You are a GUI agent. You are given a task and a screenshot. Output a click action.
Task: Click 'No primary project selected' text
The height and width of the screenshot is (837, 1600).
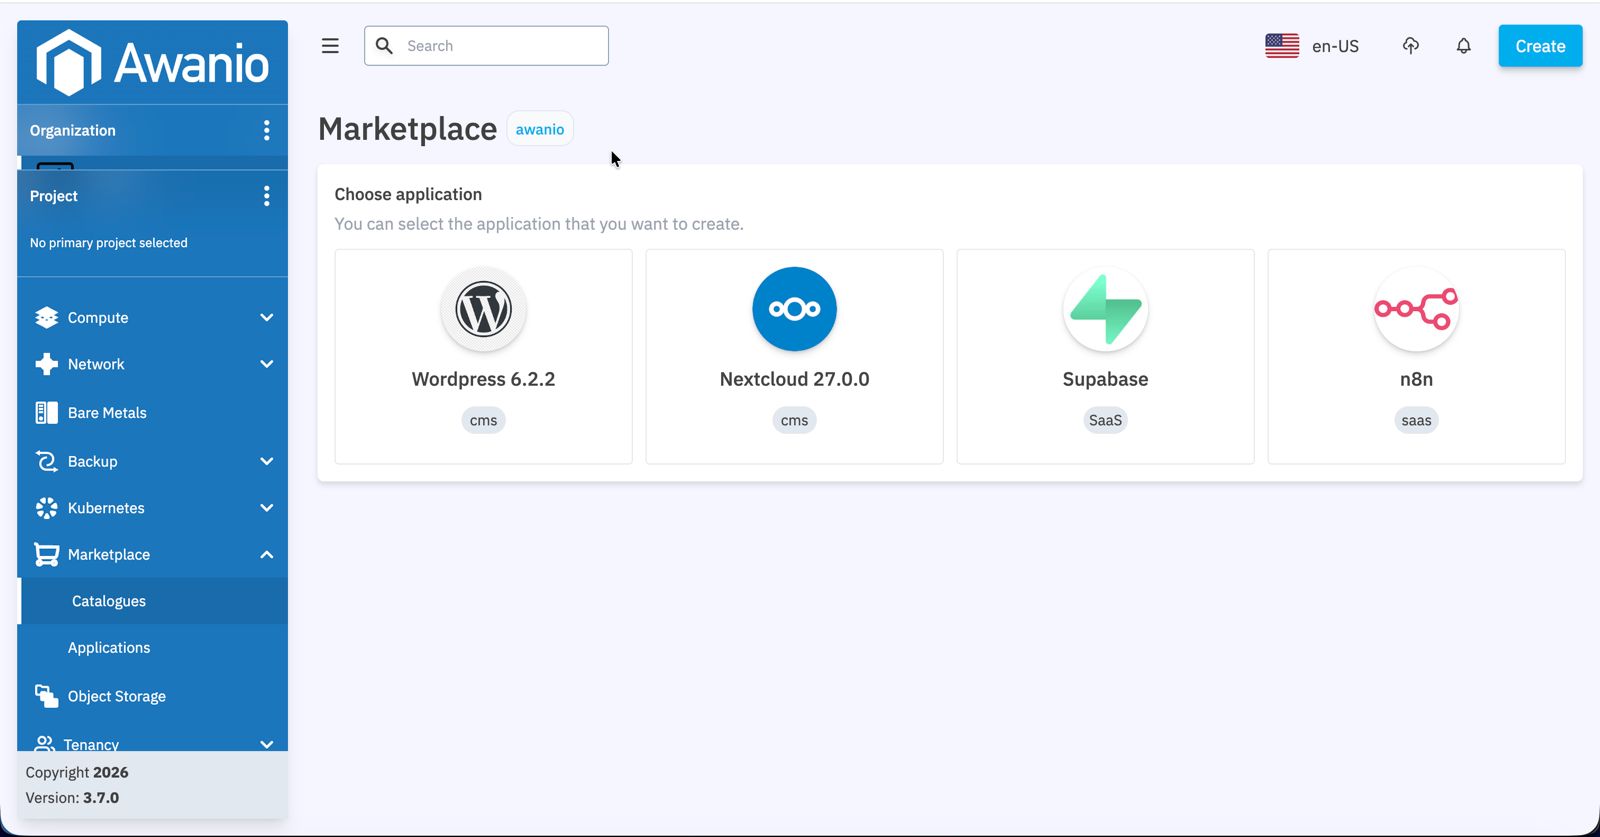tap(109, 243)
